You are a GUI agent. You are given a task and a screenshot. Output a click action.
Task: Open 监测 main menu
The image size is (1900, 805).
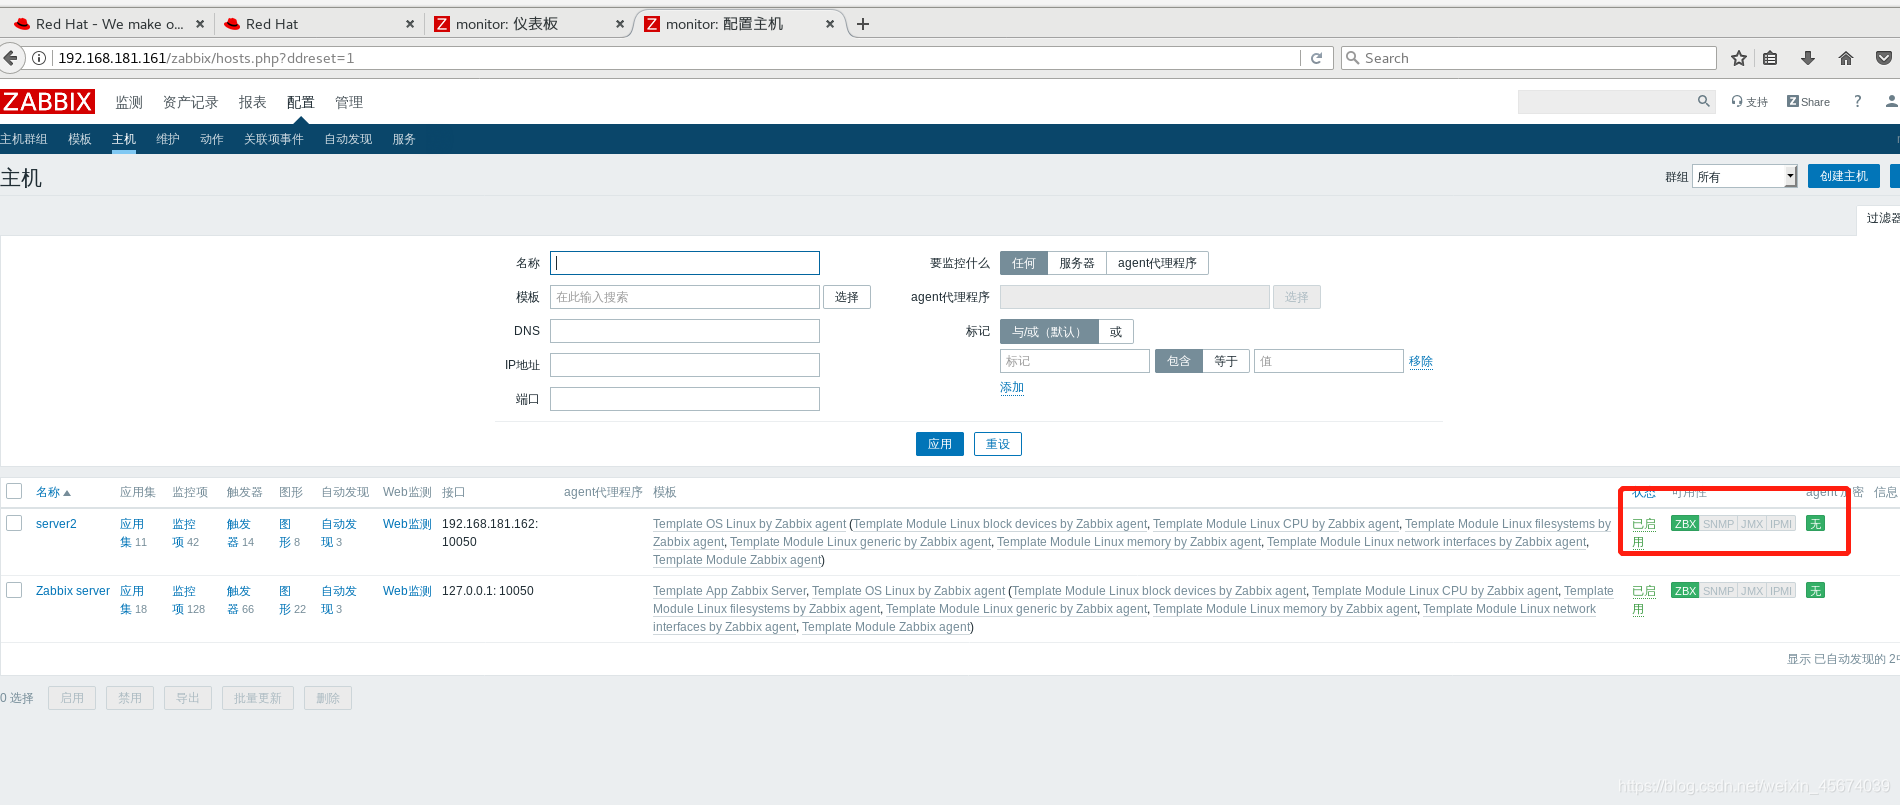pyautogui.click(x=129, y=102)
